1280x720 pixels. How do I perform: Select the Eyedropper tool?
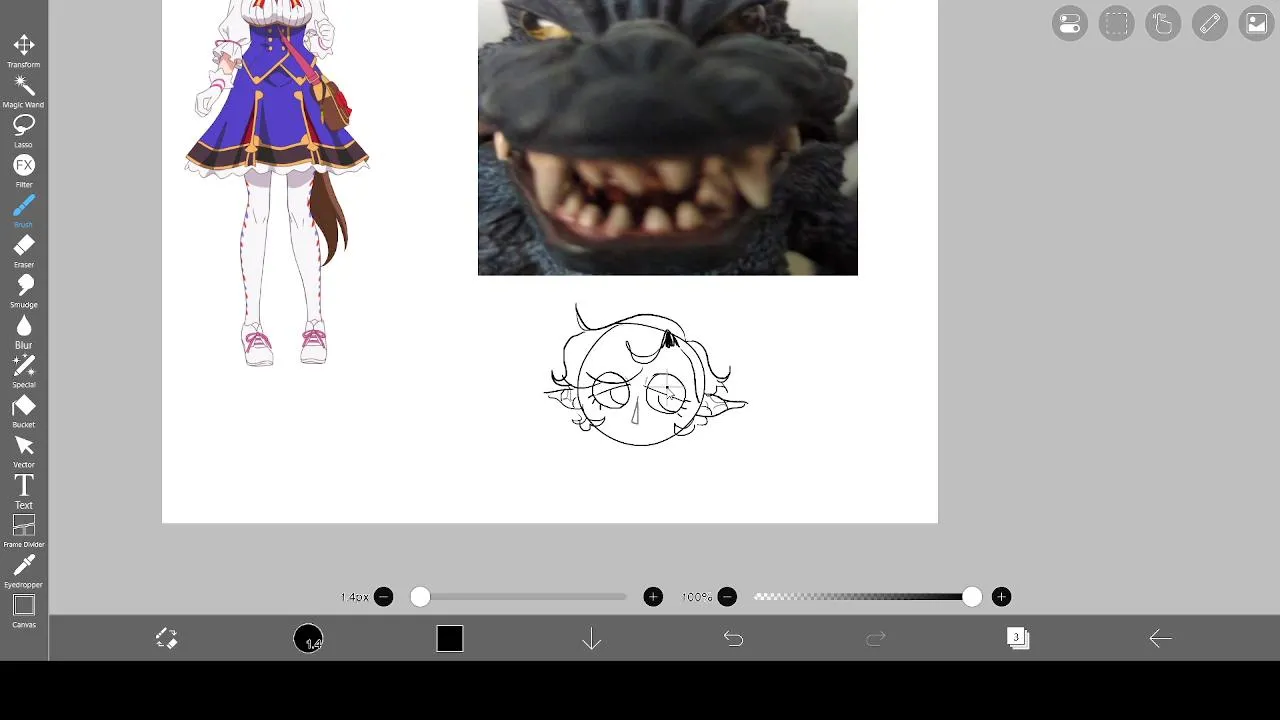click(24, 571)
